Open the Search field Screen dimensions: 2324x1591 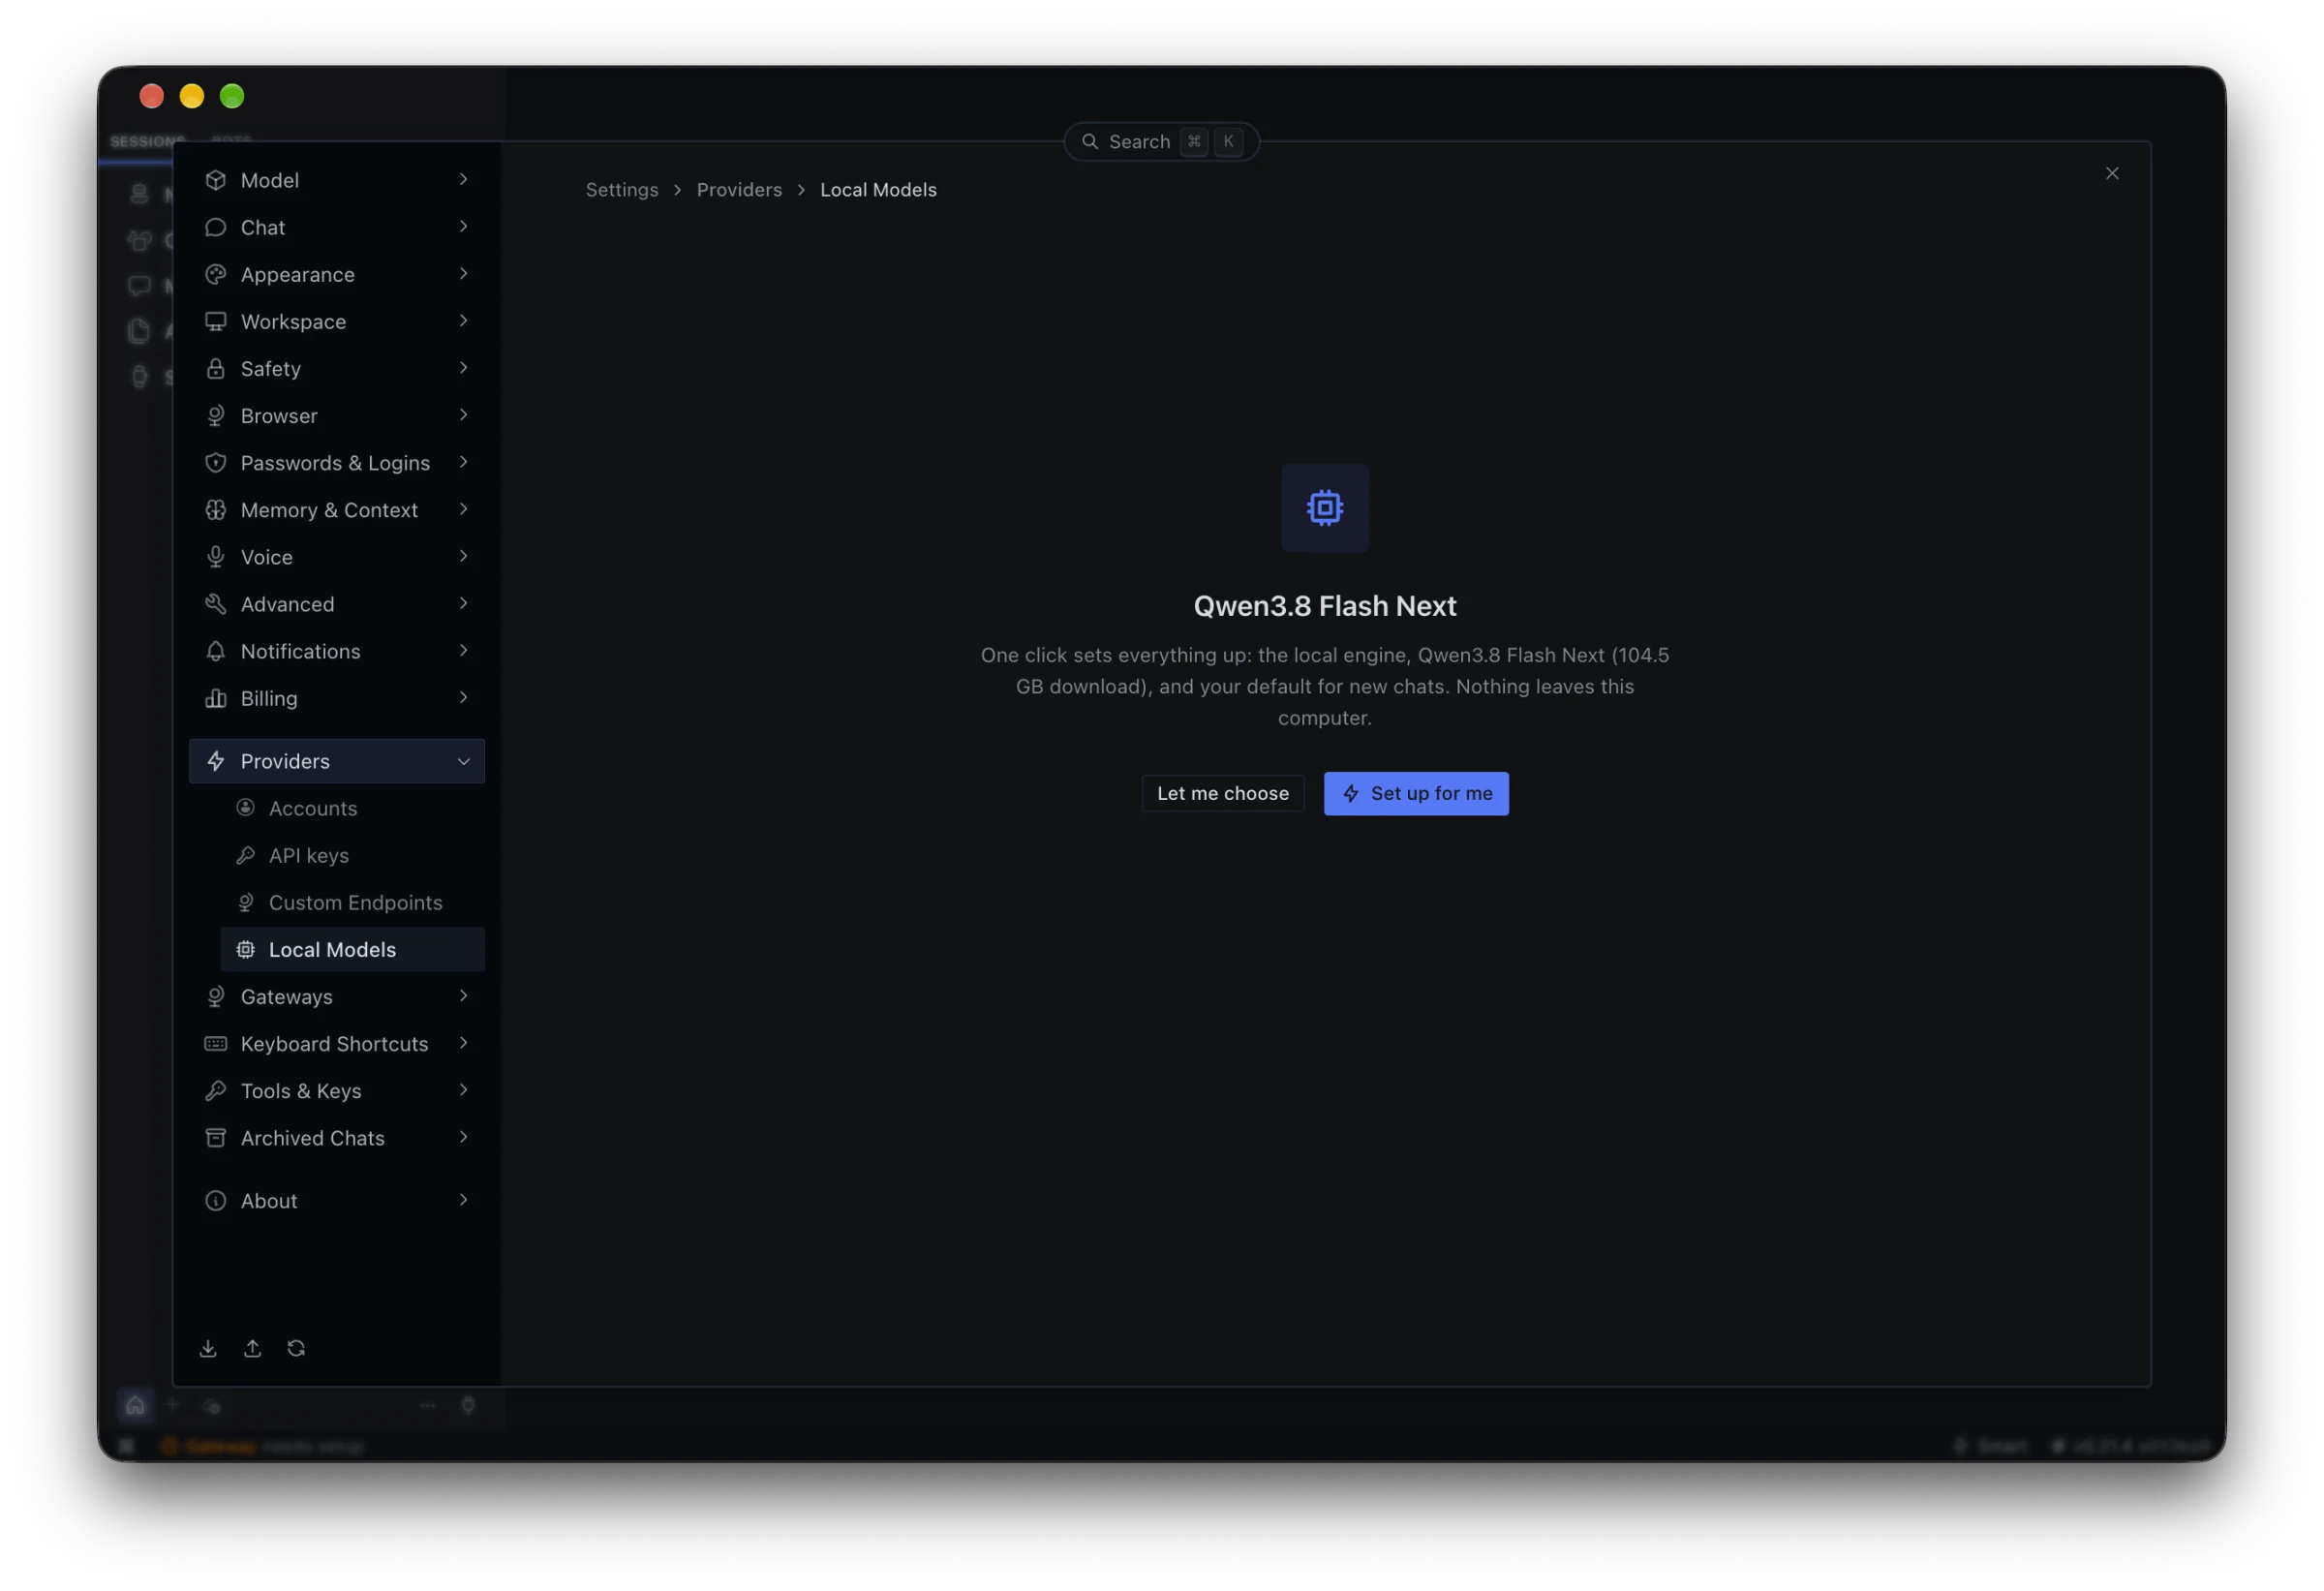click(x=1161, y=142)
